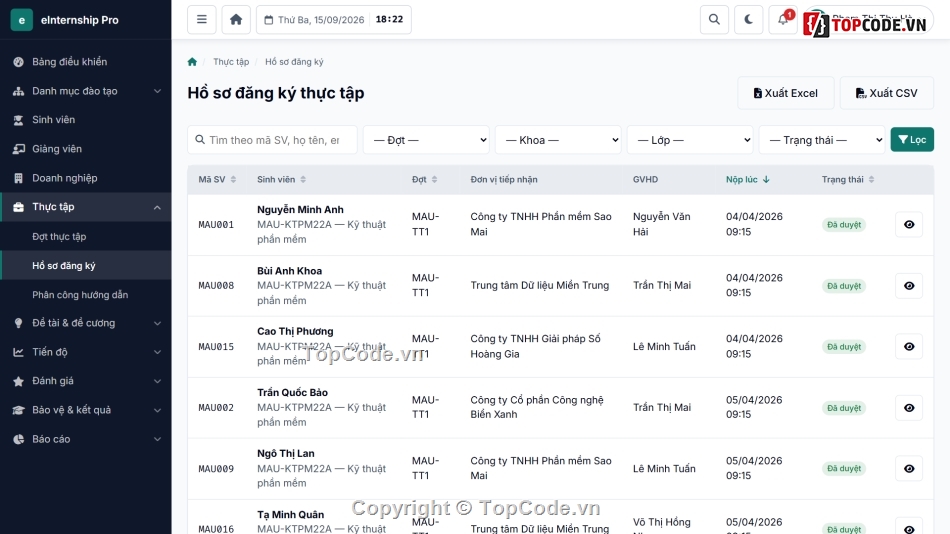
Task: Expand Đề tài & đề cương menu
Action: coord(85,323)
